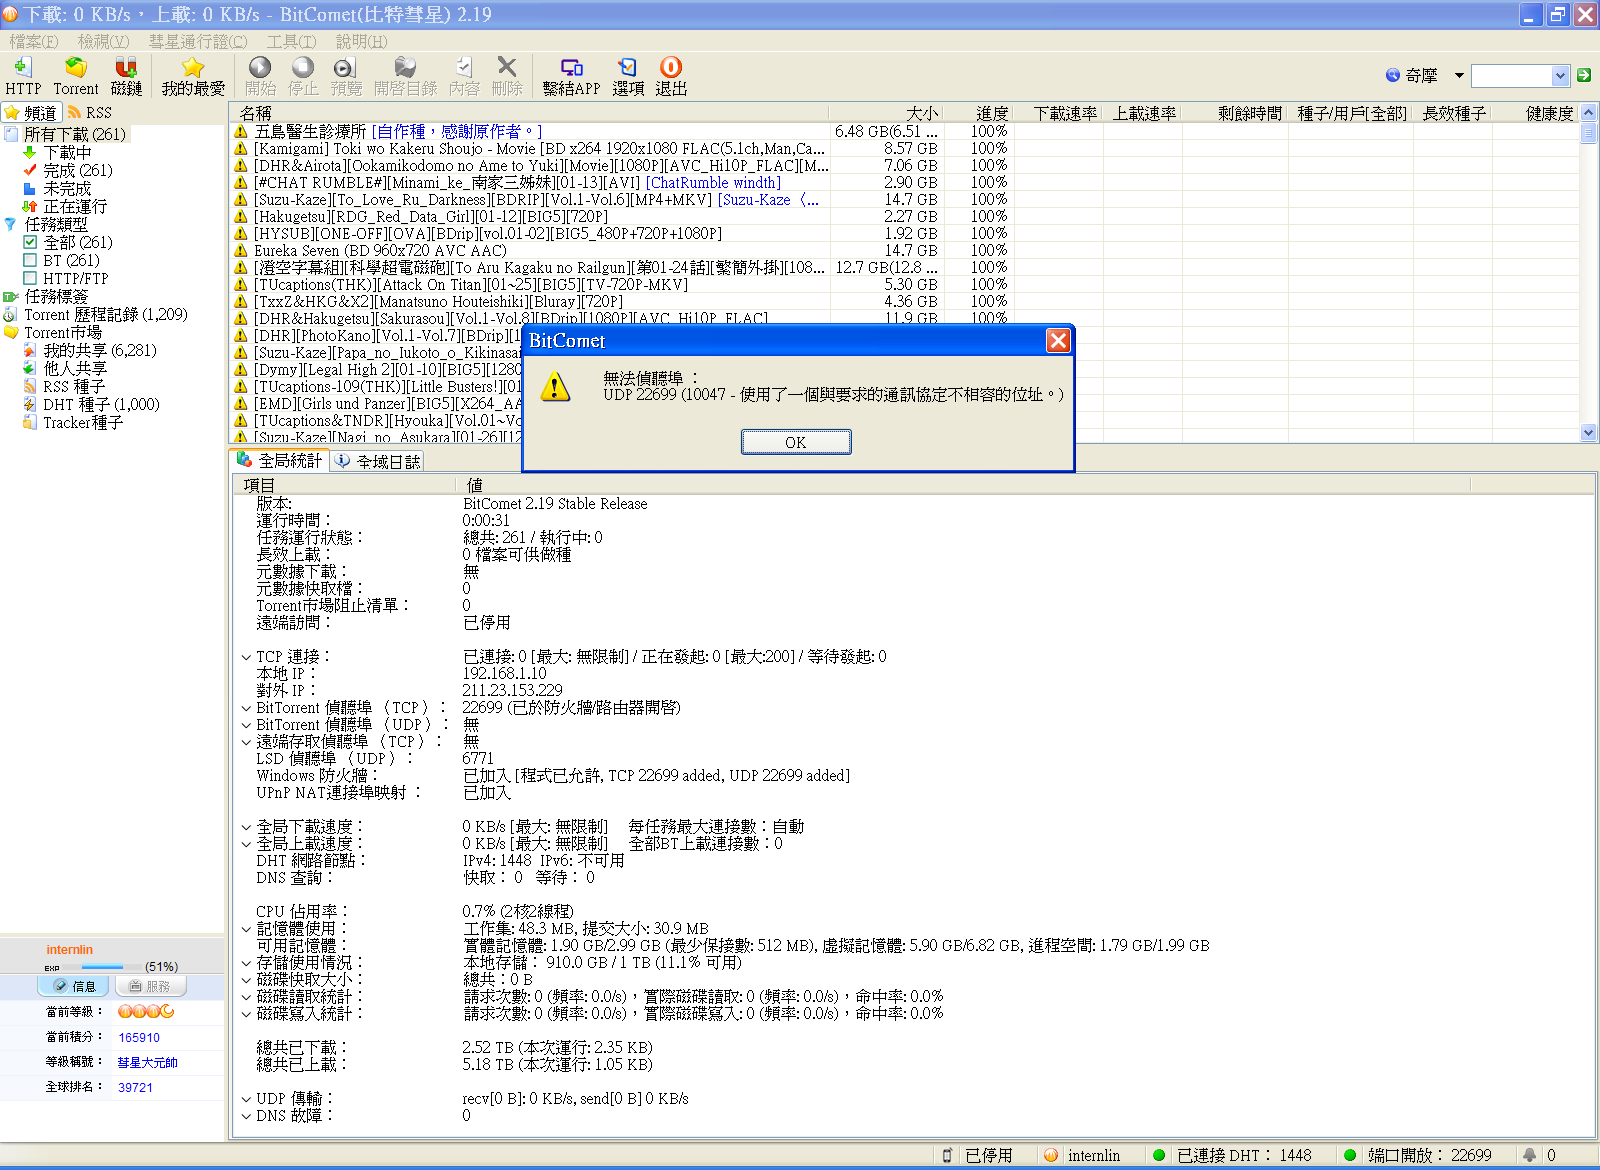1600x1170 pixels.
Task: Open the 選項 options icon
Action: click(627, 68)
